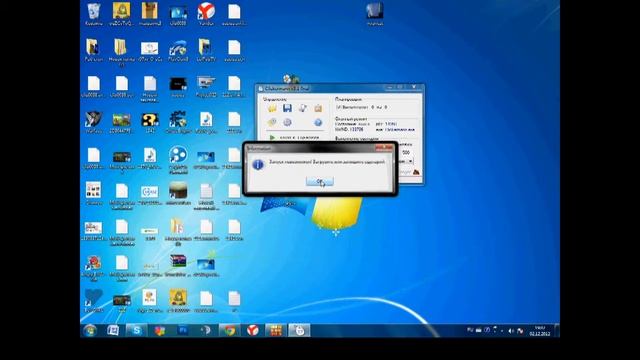Select the Yandex browser shortcut on the desktop

(206, 14)
